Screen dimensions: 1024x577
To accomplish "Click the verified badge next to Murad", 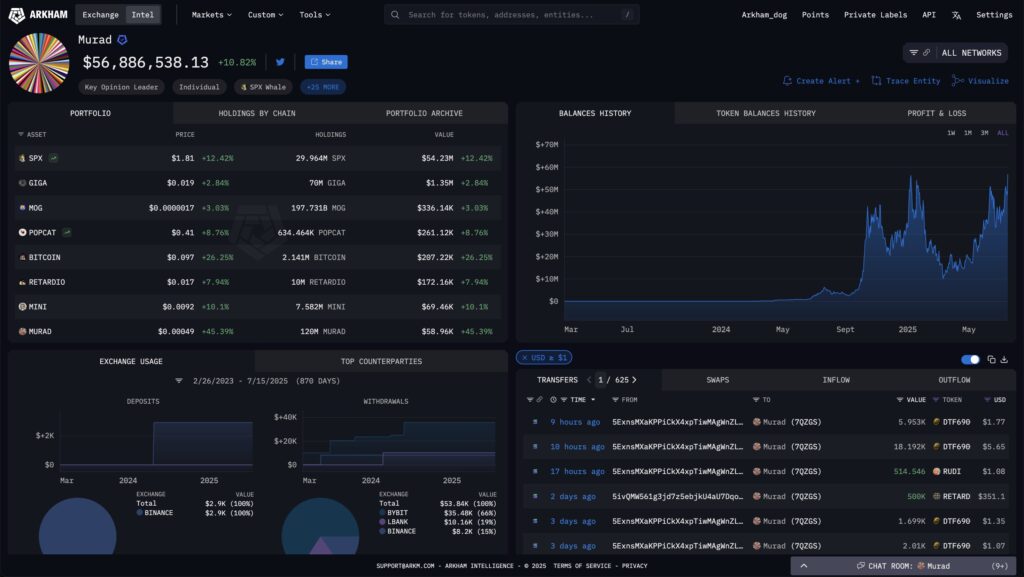I will 122,40.
